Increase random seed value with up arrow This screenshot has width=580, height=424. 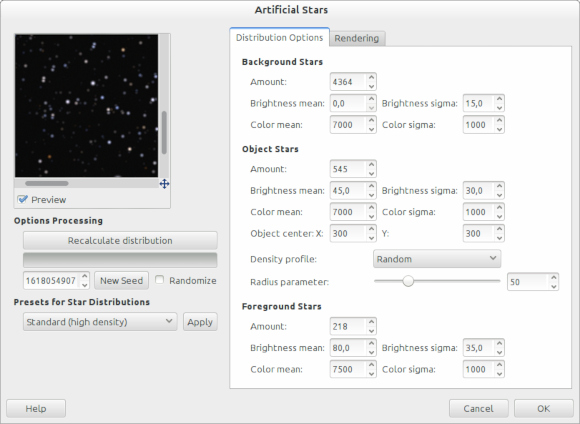tap(85, 276)
